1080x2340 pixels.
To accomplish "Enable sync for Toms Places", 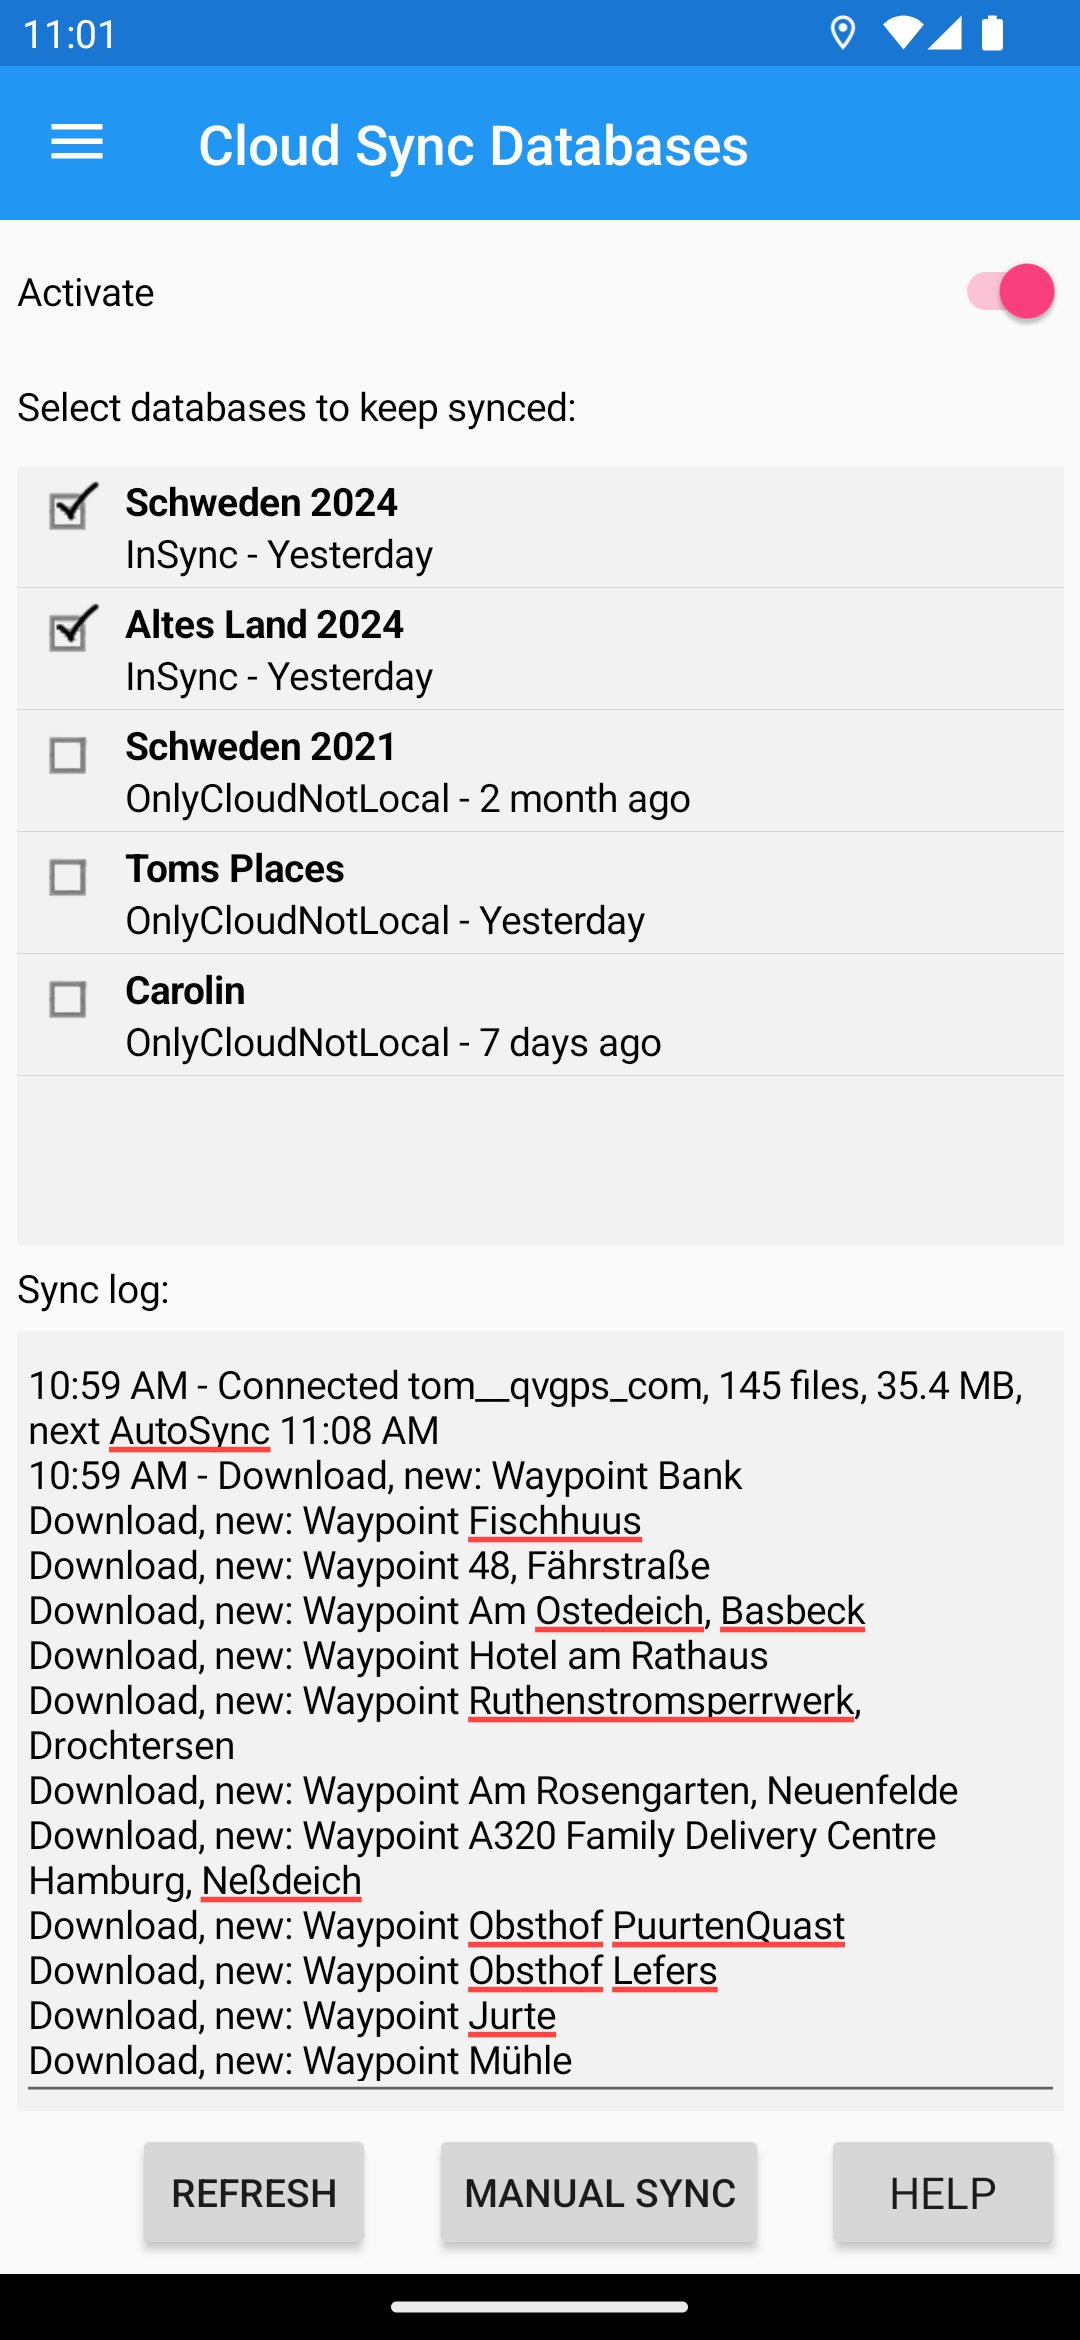I will (x=68, y=877).
